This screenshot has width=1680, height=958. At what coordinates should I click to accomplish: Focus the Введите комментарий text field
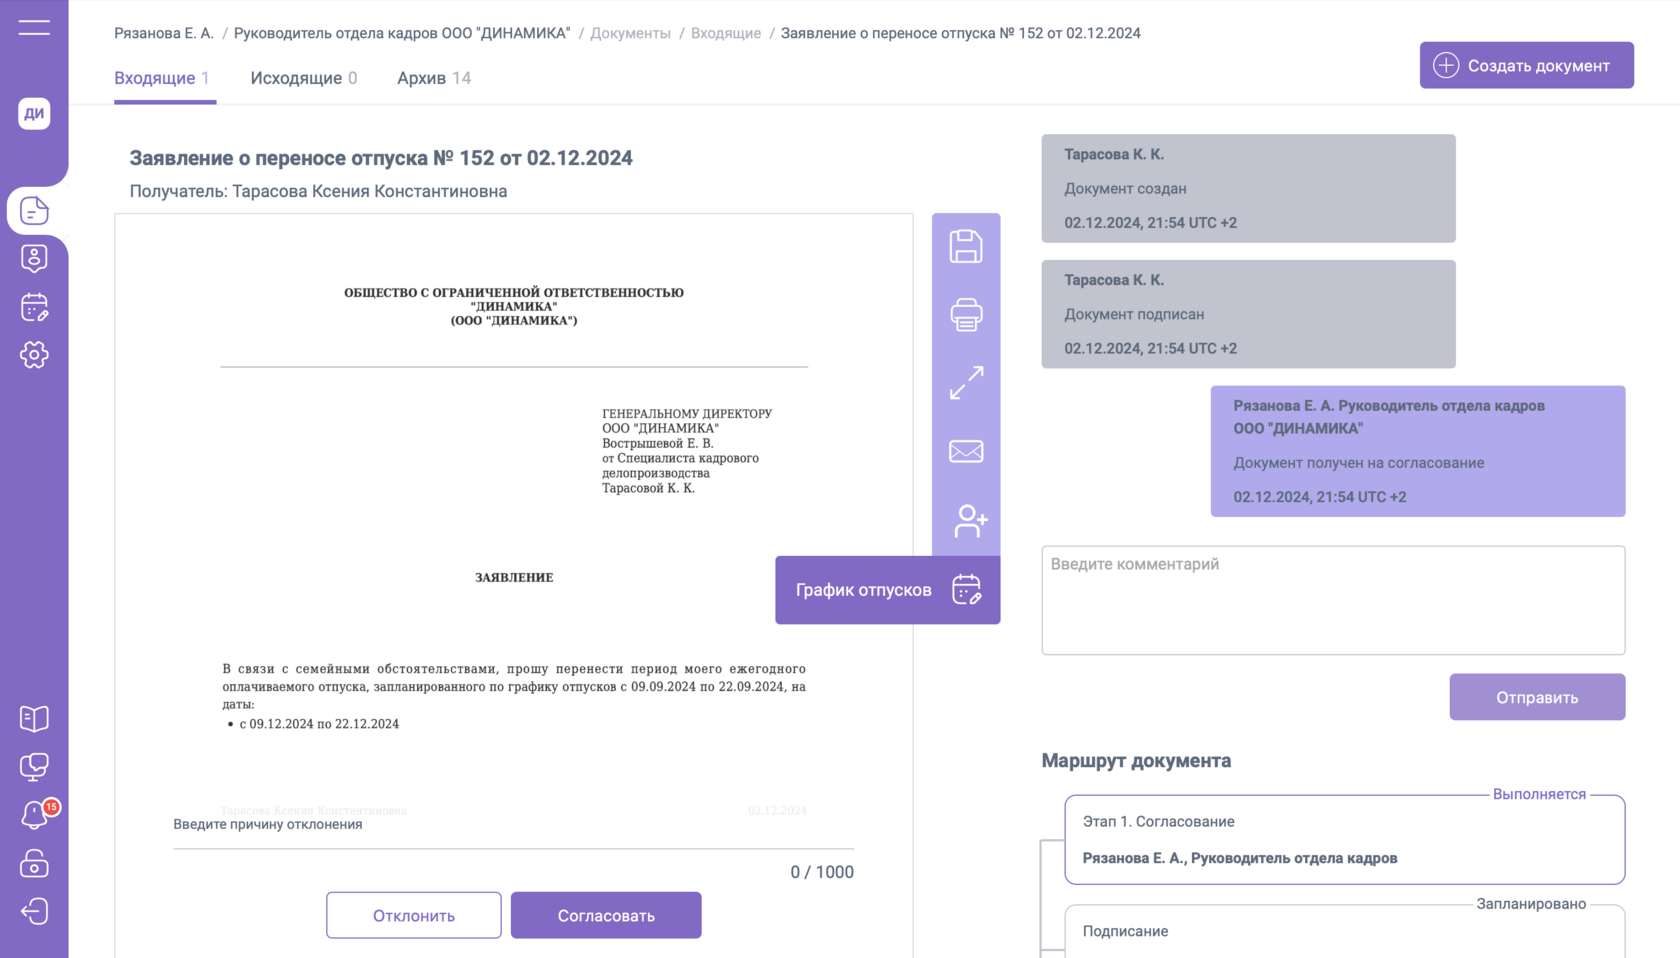pyautogui.click(x=1332, y=600)
